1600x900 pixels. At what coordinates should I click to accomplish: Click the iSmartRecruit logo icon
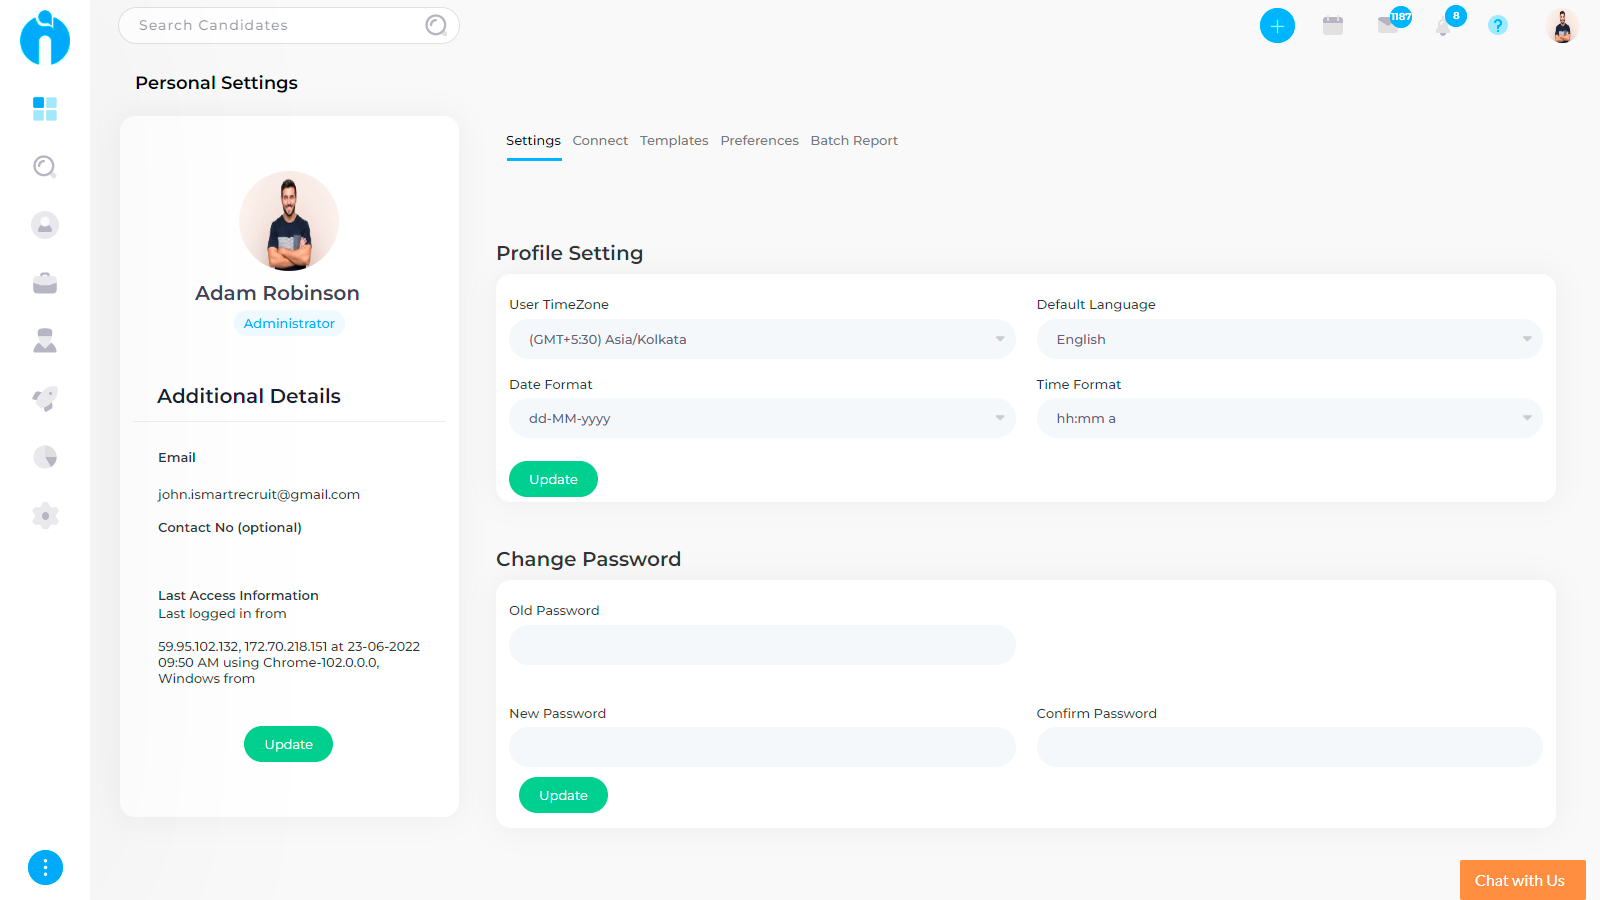(x=45, y=38)
